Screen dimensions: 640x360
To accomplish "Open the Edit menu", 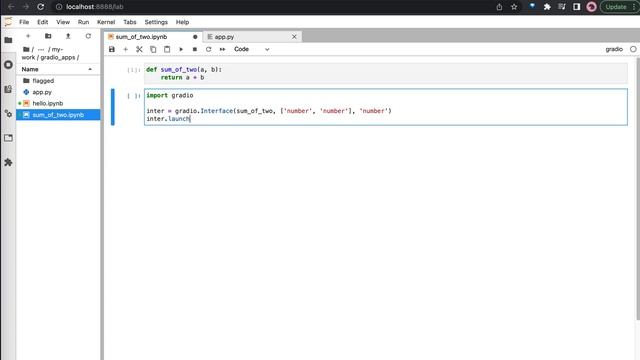I will point(42,22).
